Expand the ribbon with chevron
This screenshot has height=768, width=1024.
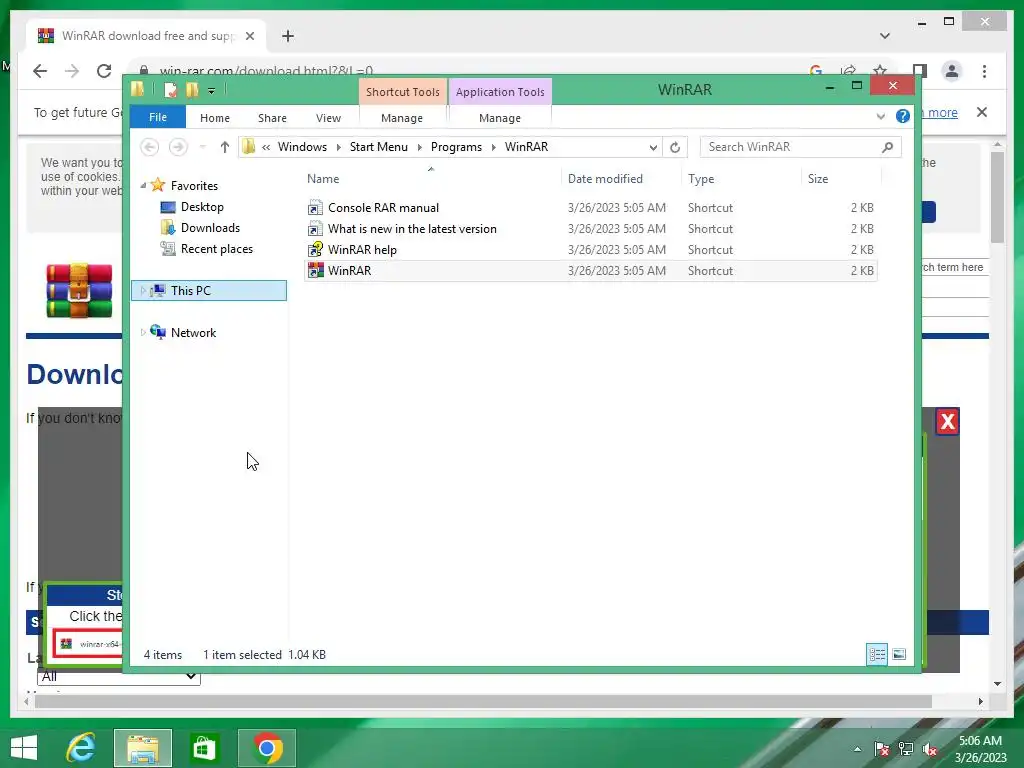click(x=880, y=117)
